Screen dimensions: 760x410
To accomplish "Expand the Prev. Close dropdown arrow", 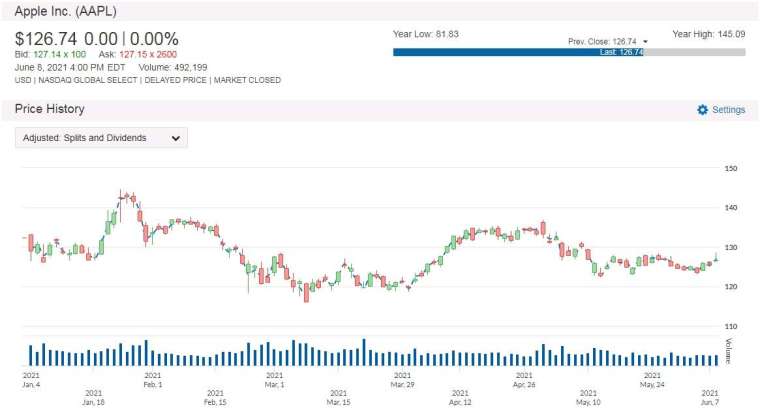I will pyautogui.click(x=645, y=42).
